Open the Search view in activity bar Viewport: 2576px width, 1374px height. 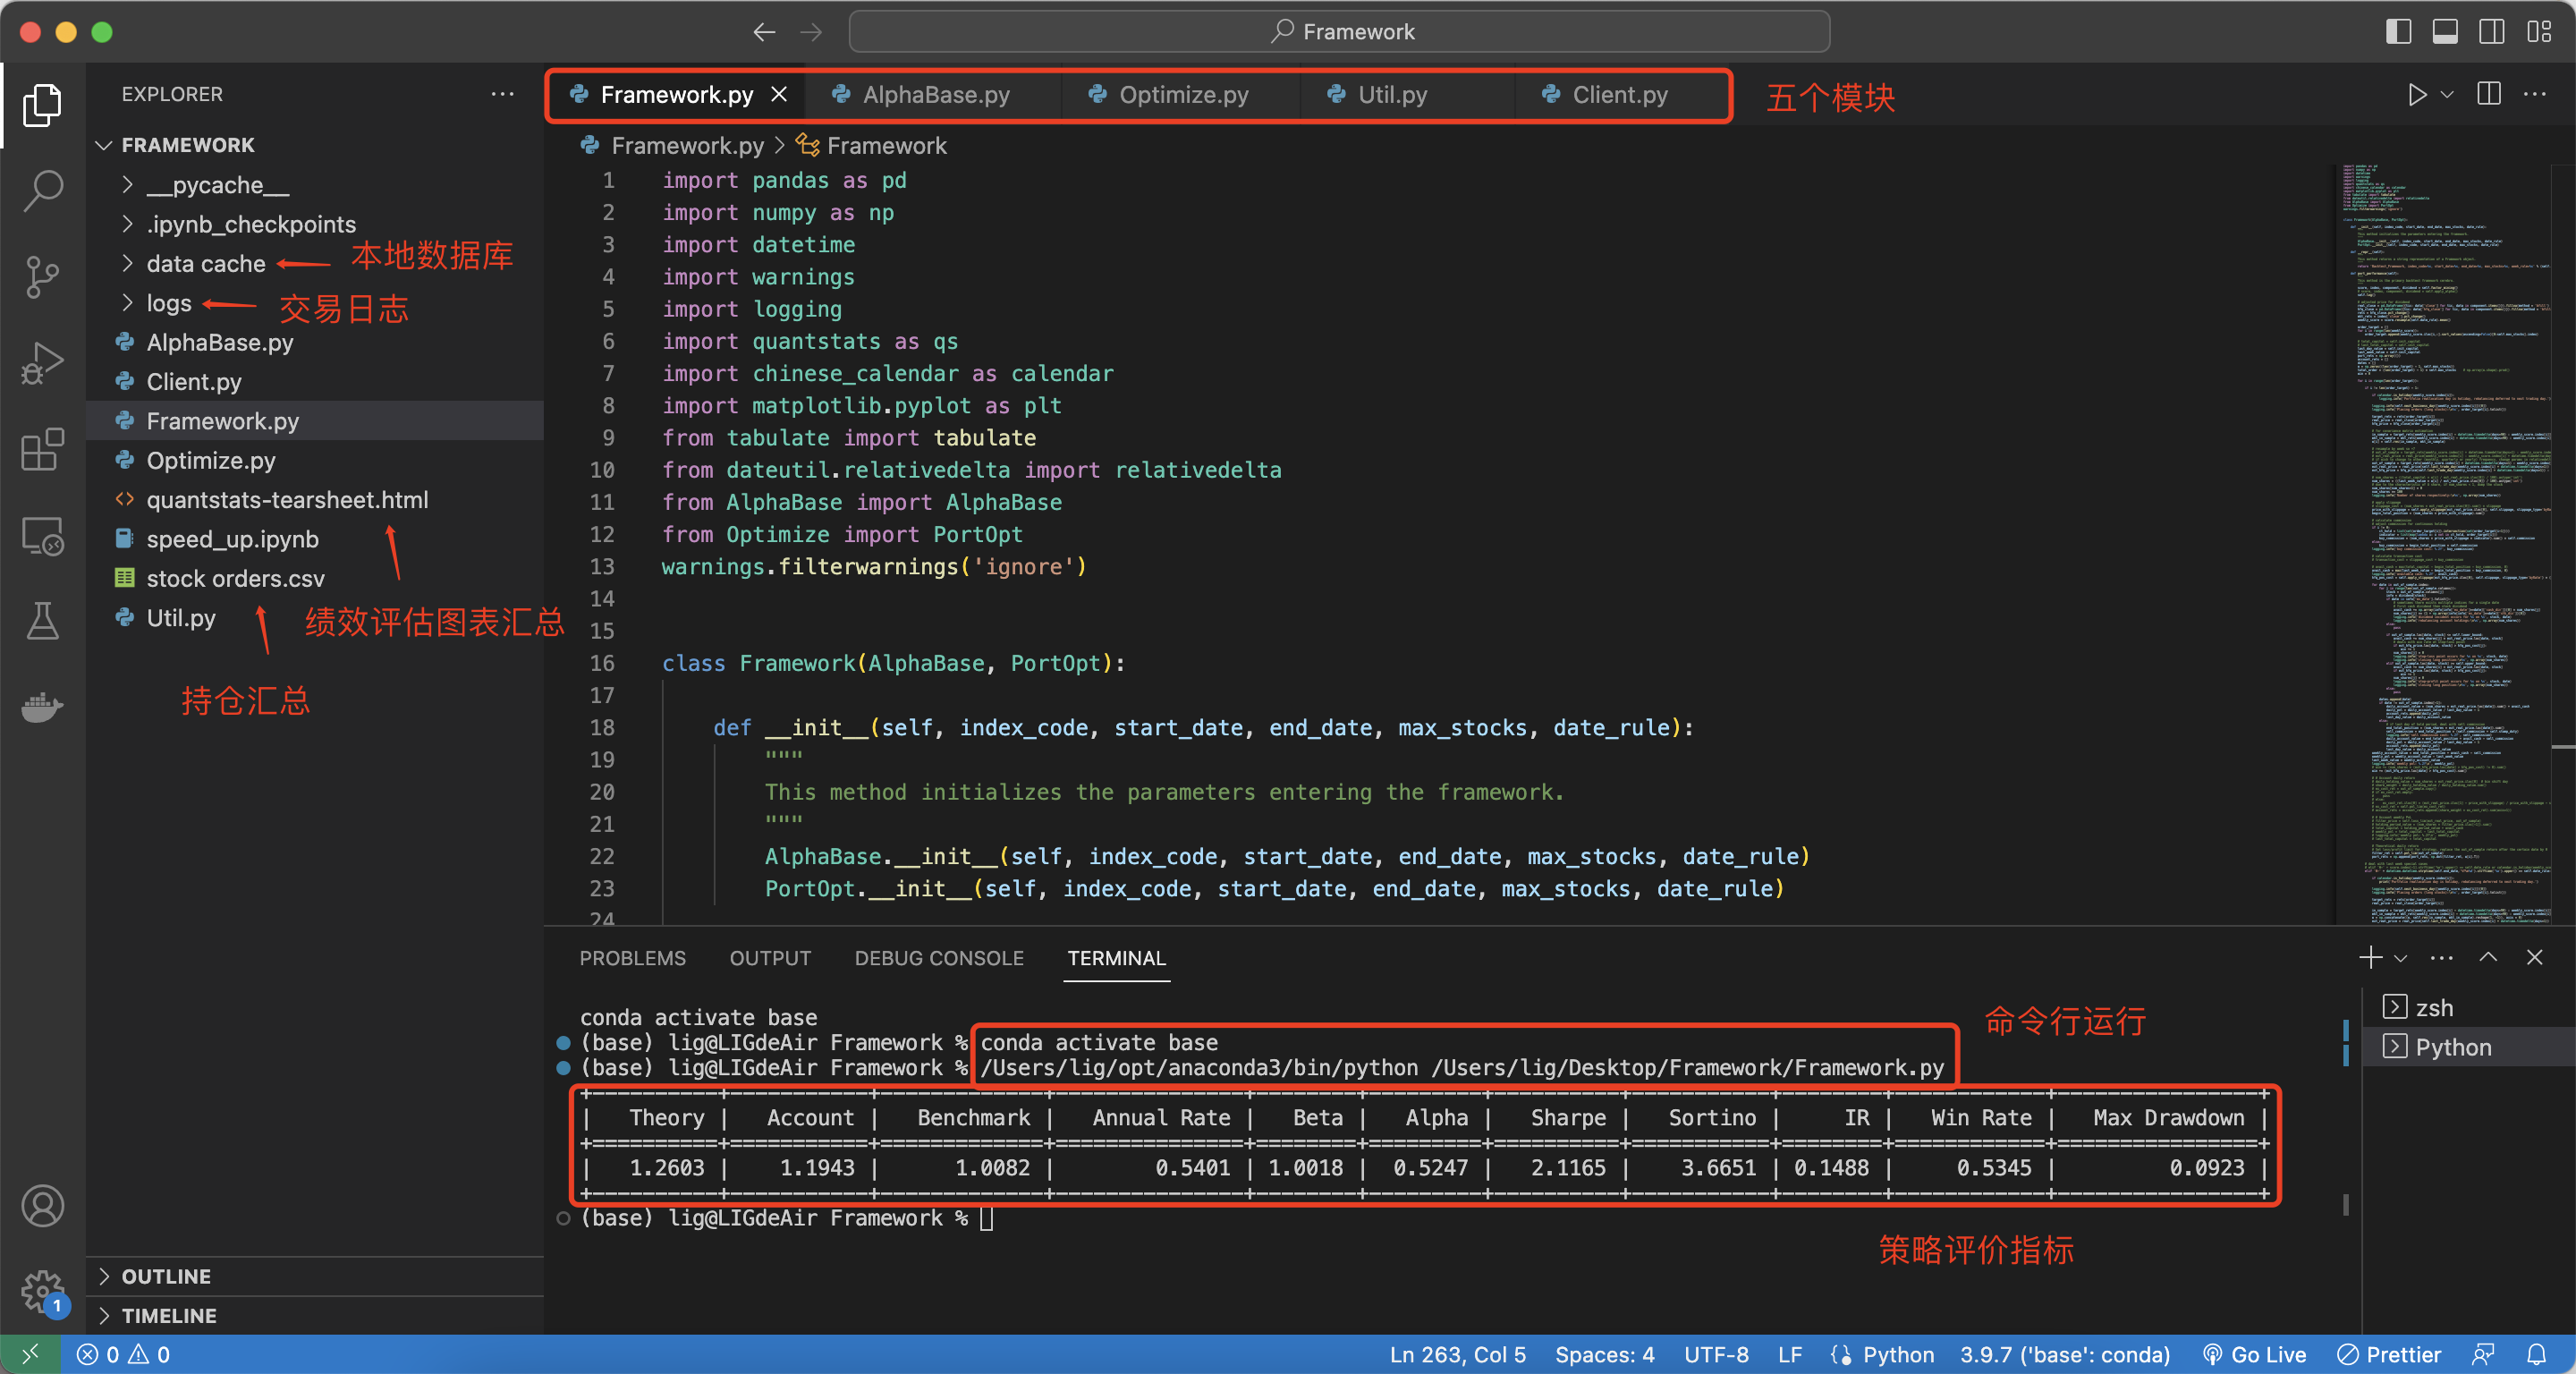click(42, 189)
